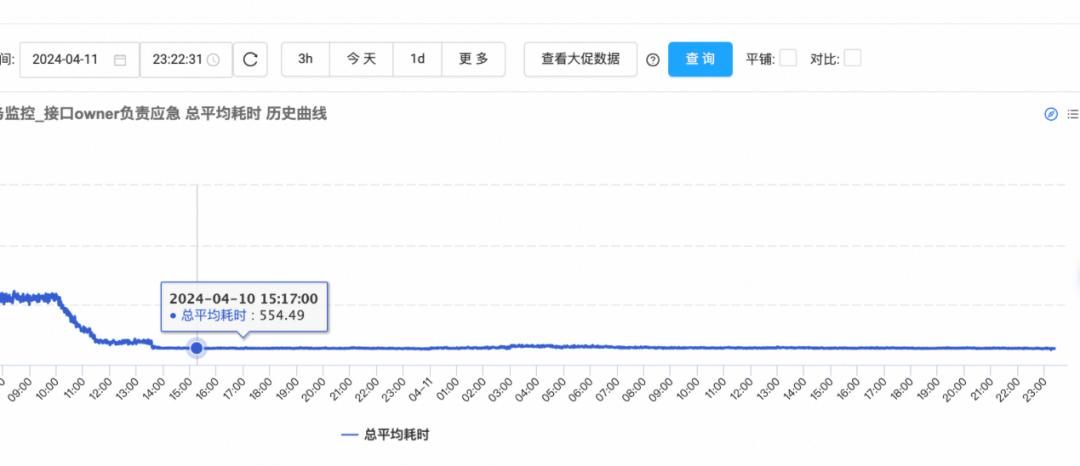The image size is (1080, 466).
Task: Click tooltip timestamp 2024-04-10 15:17:00
Action: [x=244, y=299]
